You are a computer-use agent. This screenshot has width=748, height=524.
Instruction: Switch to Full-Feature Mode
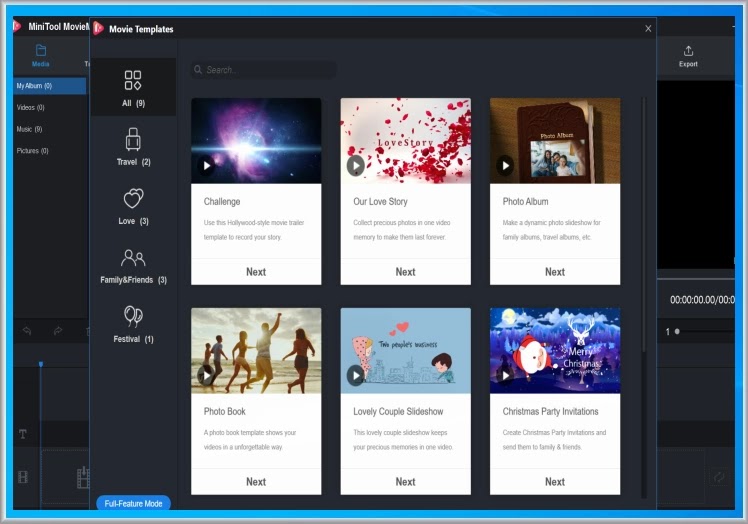click(x=133, y=503)
